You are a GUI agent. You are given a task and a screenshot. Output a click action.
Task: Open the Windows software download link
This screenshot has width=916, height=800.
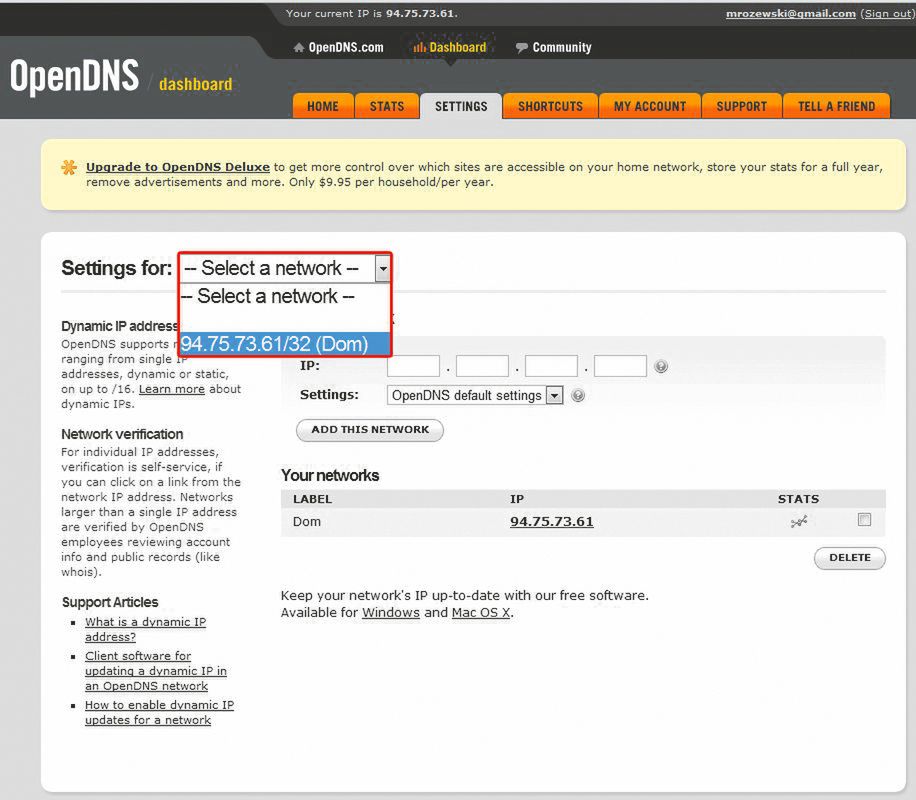[x=391, y=612]
